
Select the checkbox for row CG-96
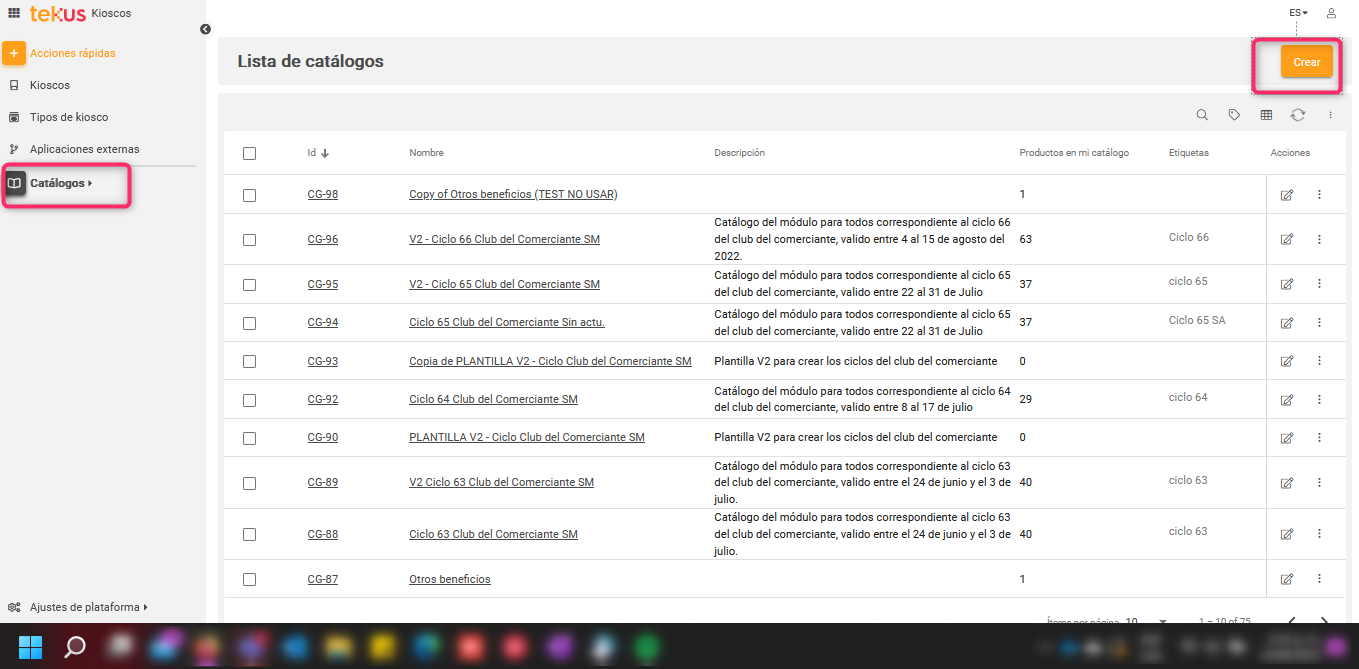click(x=249, y=239)
